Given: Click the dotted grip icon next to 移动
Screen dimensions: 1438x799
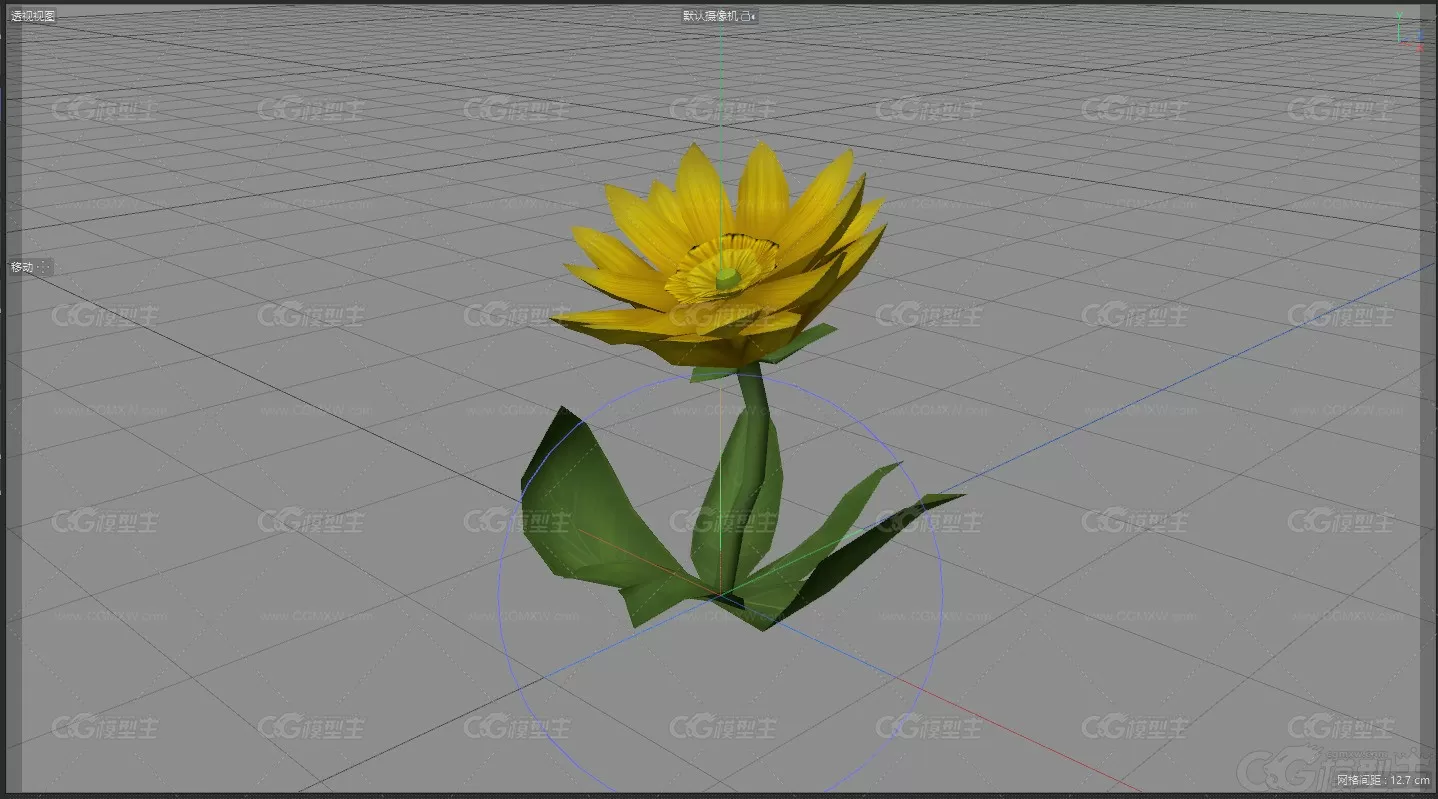Looking at the screenshot, I should [x=45, y=267].
